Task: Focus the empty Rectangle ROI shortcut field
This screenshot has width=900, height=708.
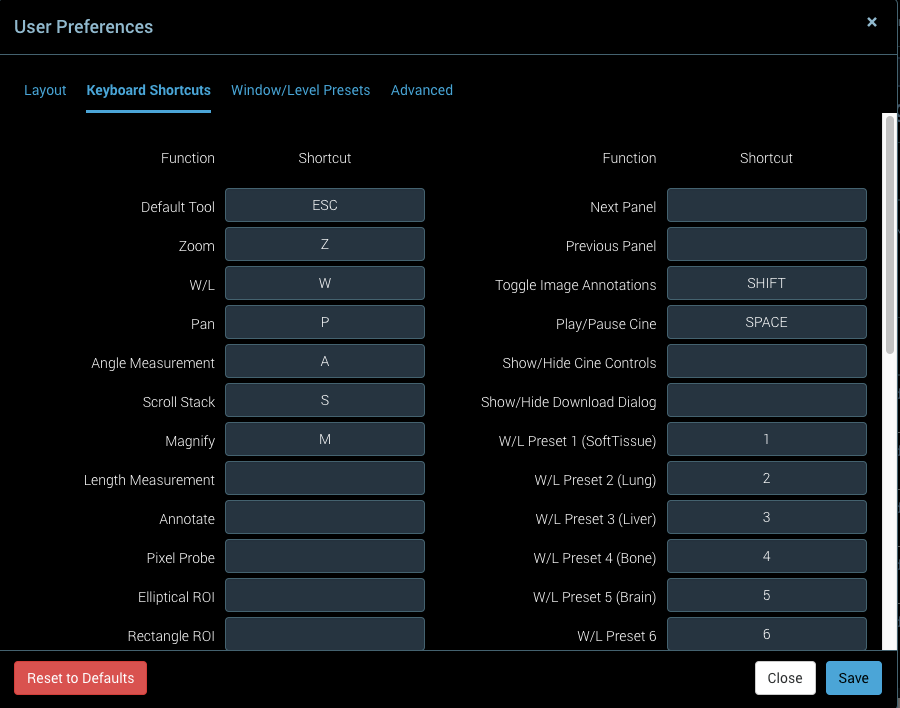Action: coord(325,634)
